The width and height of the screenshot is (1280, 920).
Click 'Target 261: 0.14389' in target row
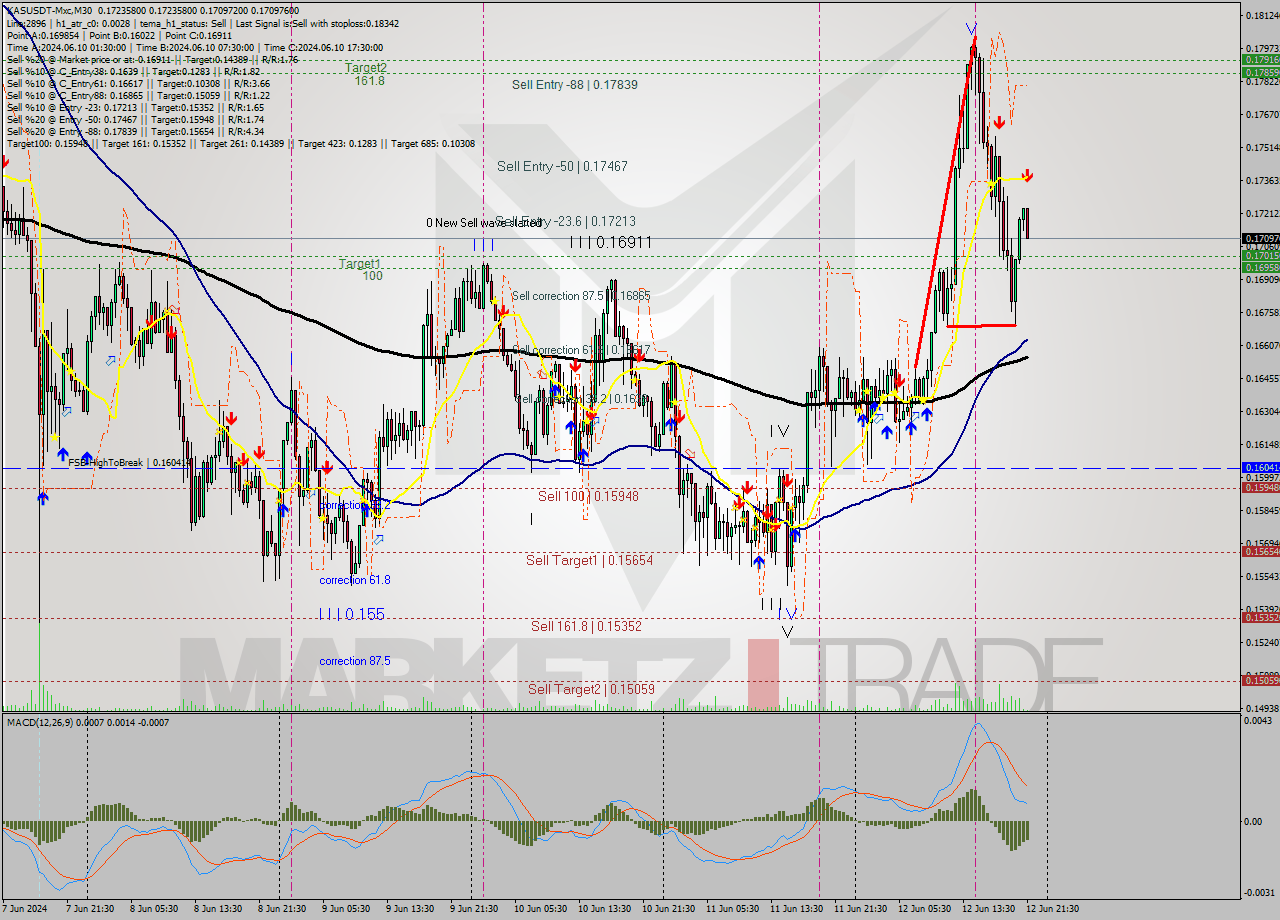point(243,144)
